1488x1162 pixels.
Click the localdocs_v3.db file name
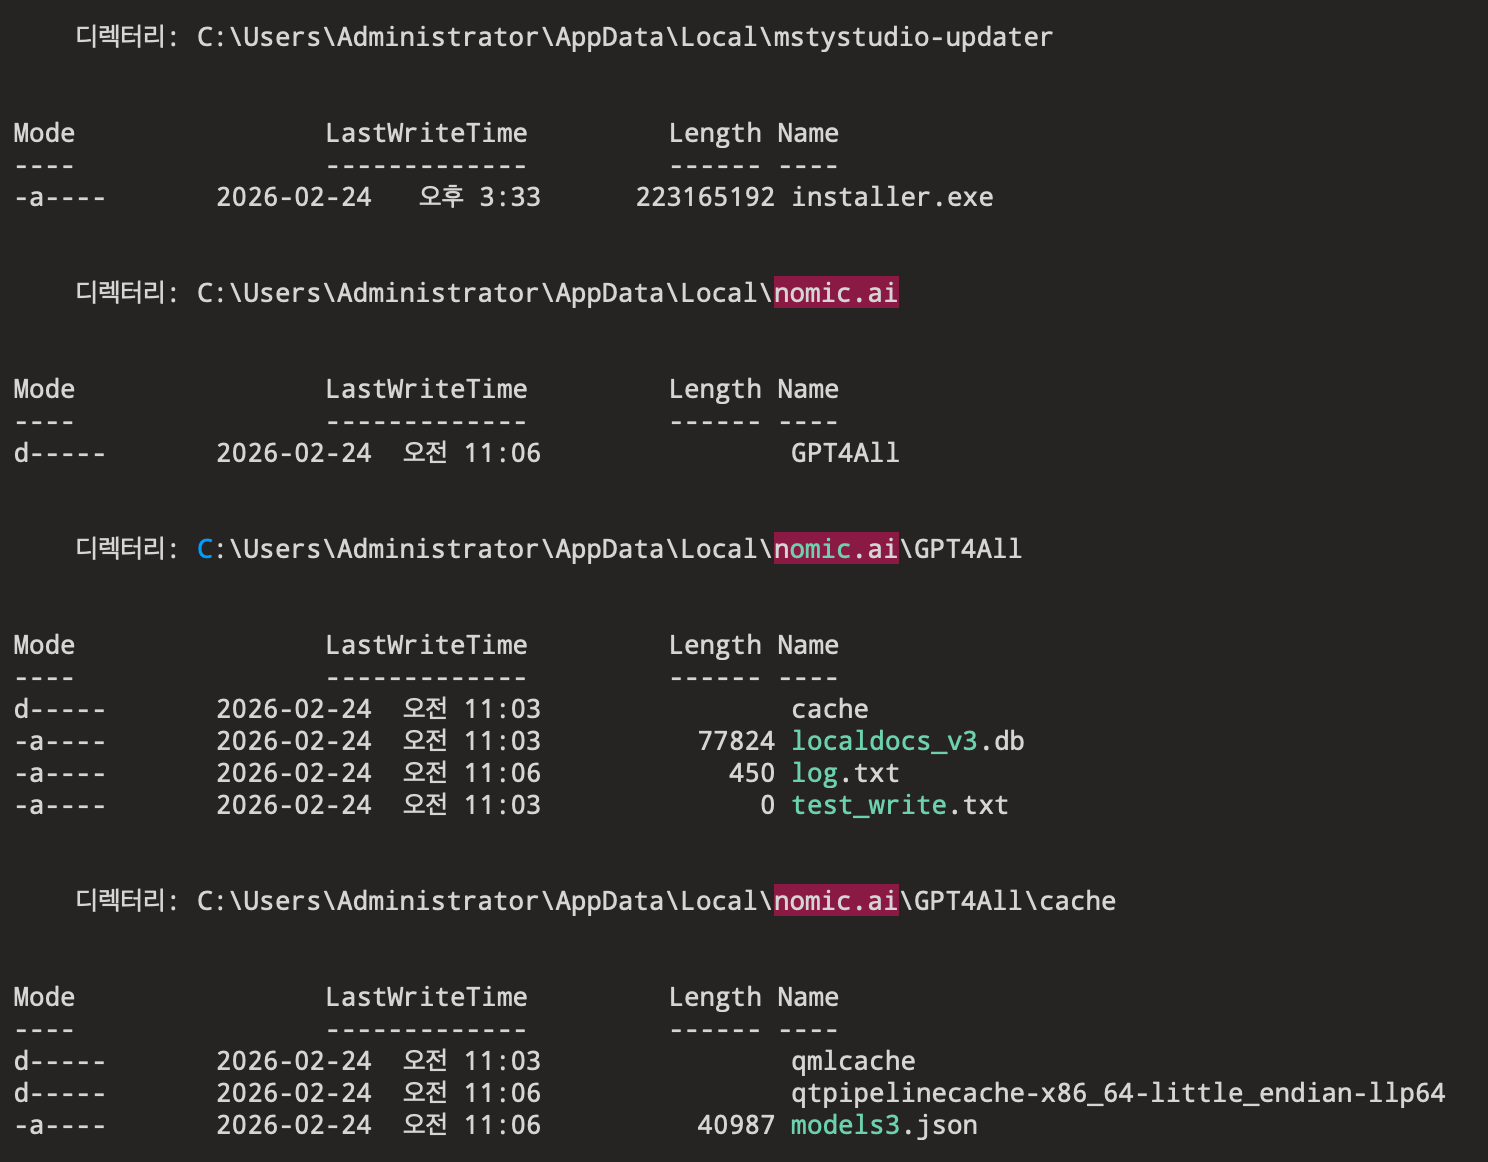click(x=908, y=741)
